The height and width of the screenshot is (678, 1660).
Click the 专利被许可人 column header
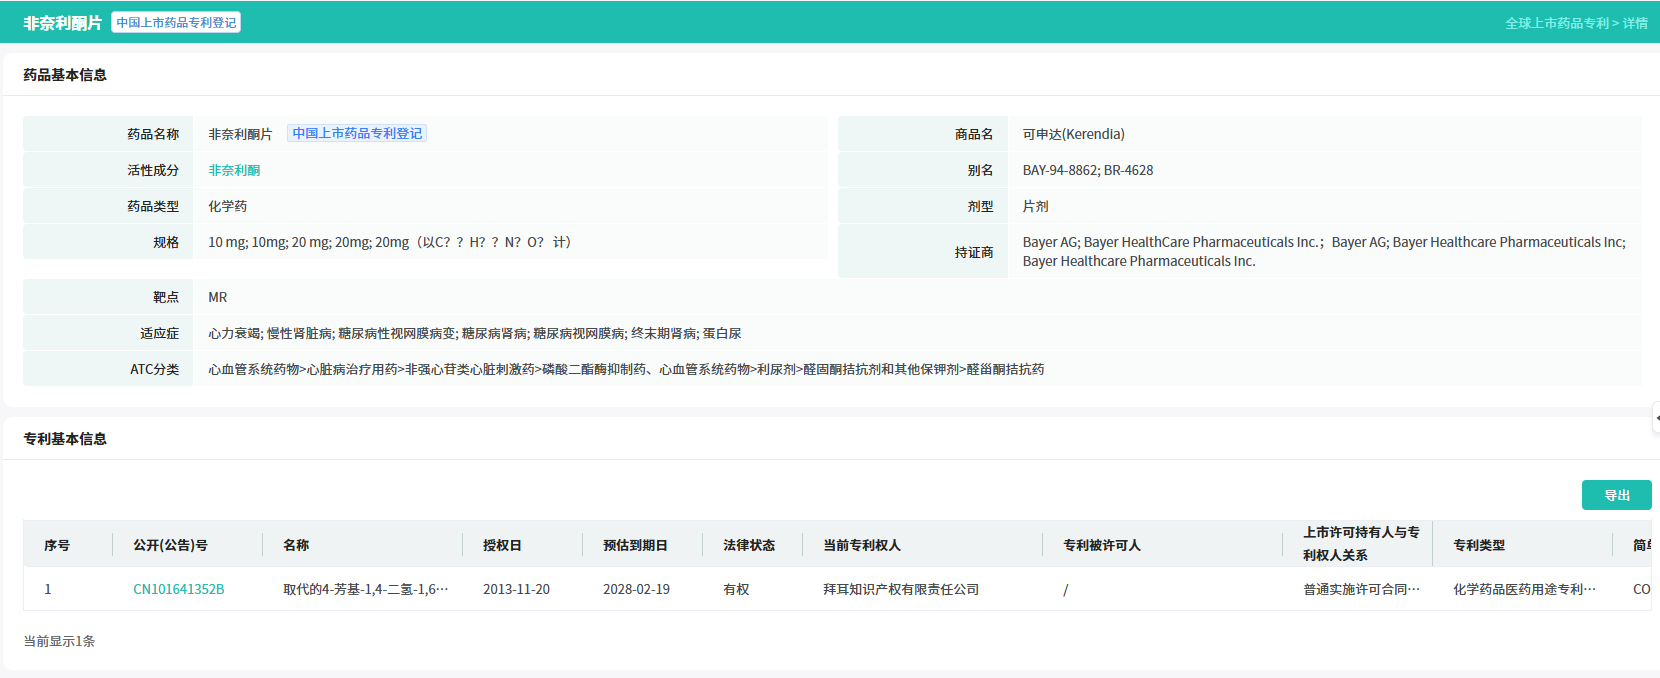click(1101, 545)
